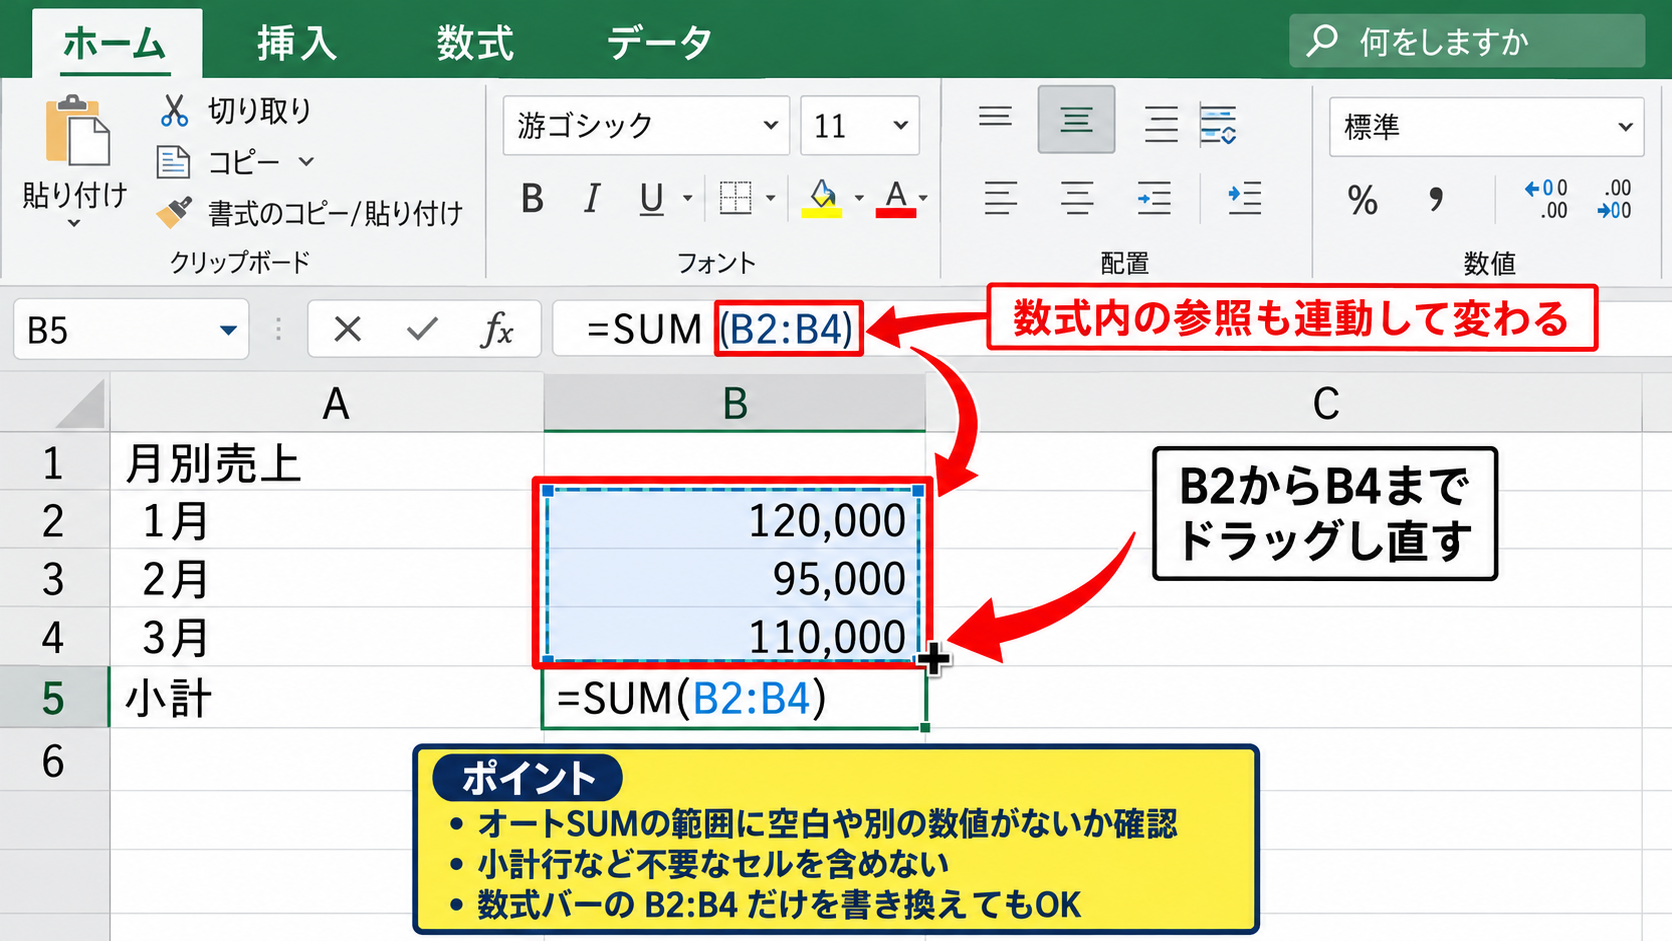This screenshot has height=941, width=1672.
Task: Center cell text horizontally
Action: (x=1077, y=198)
